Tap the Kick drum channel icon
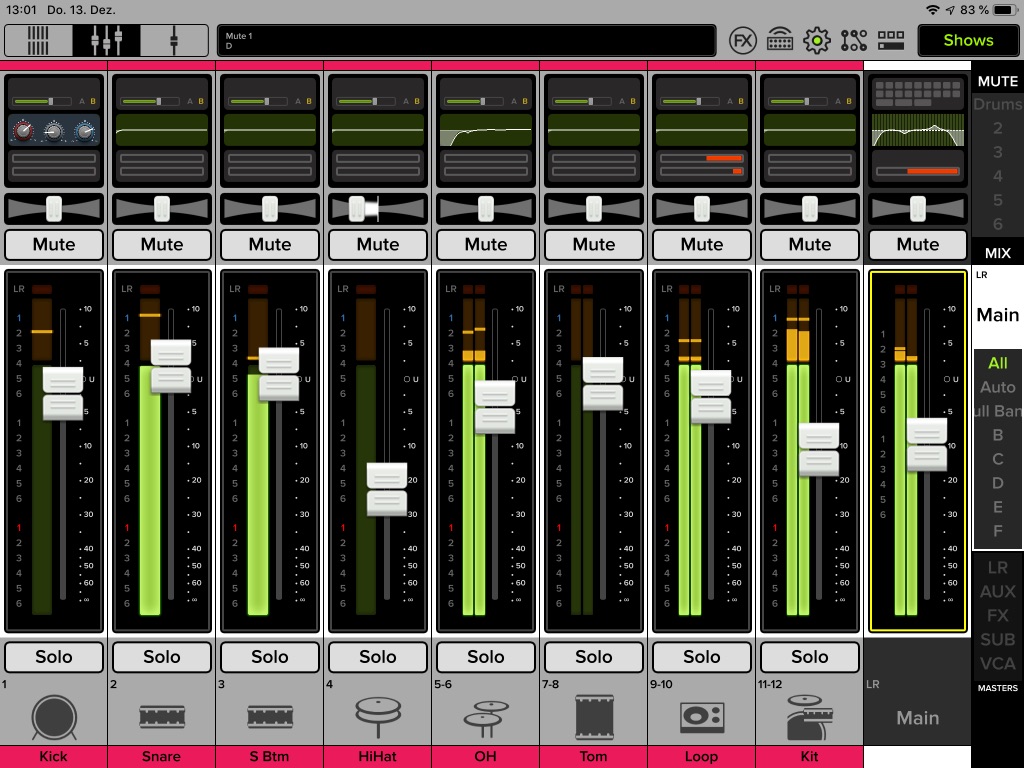The height and width of the screenshot is (768, 1024). click(x=53, y=716)
